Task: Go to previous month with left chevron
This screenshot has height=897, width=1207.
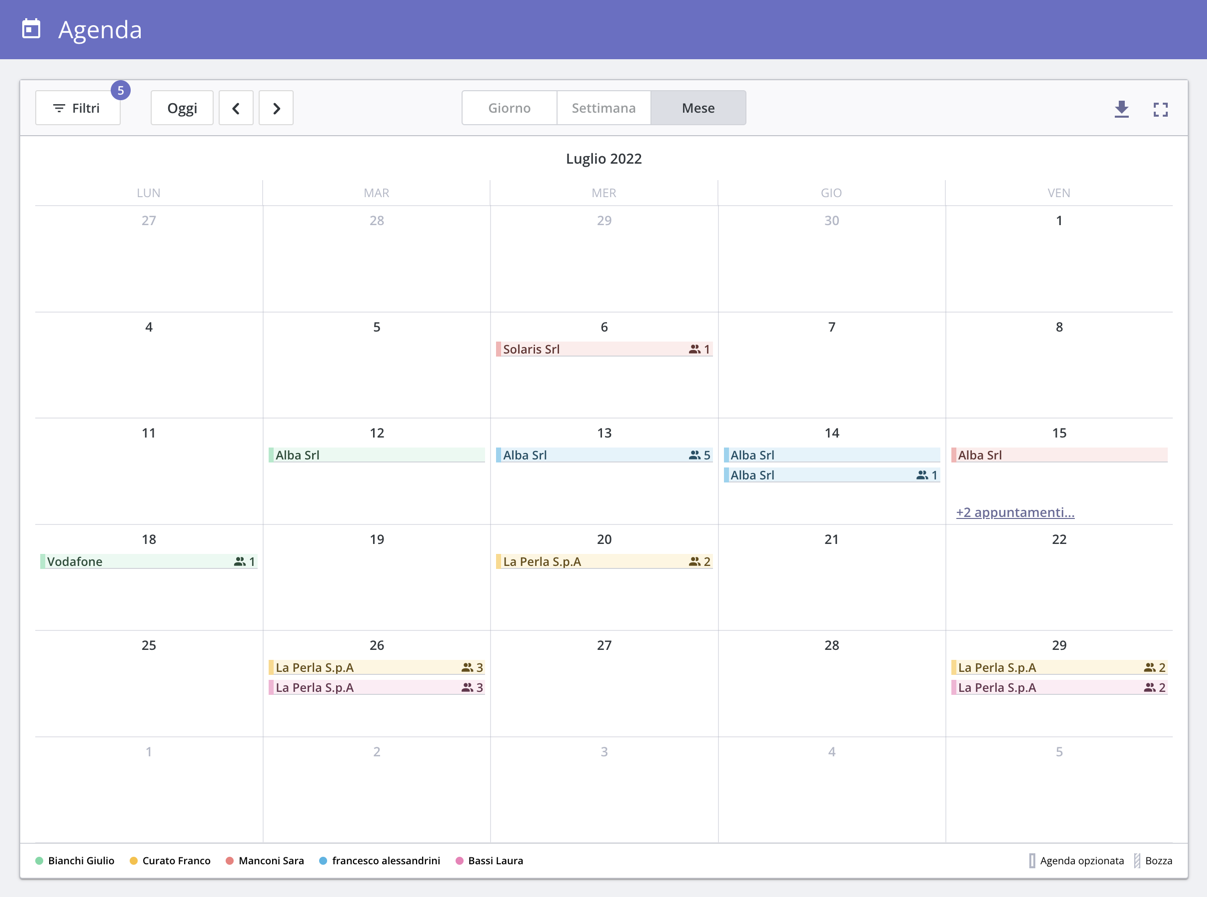Action: (236, 108)
